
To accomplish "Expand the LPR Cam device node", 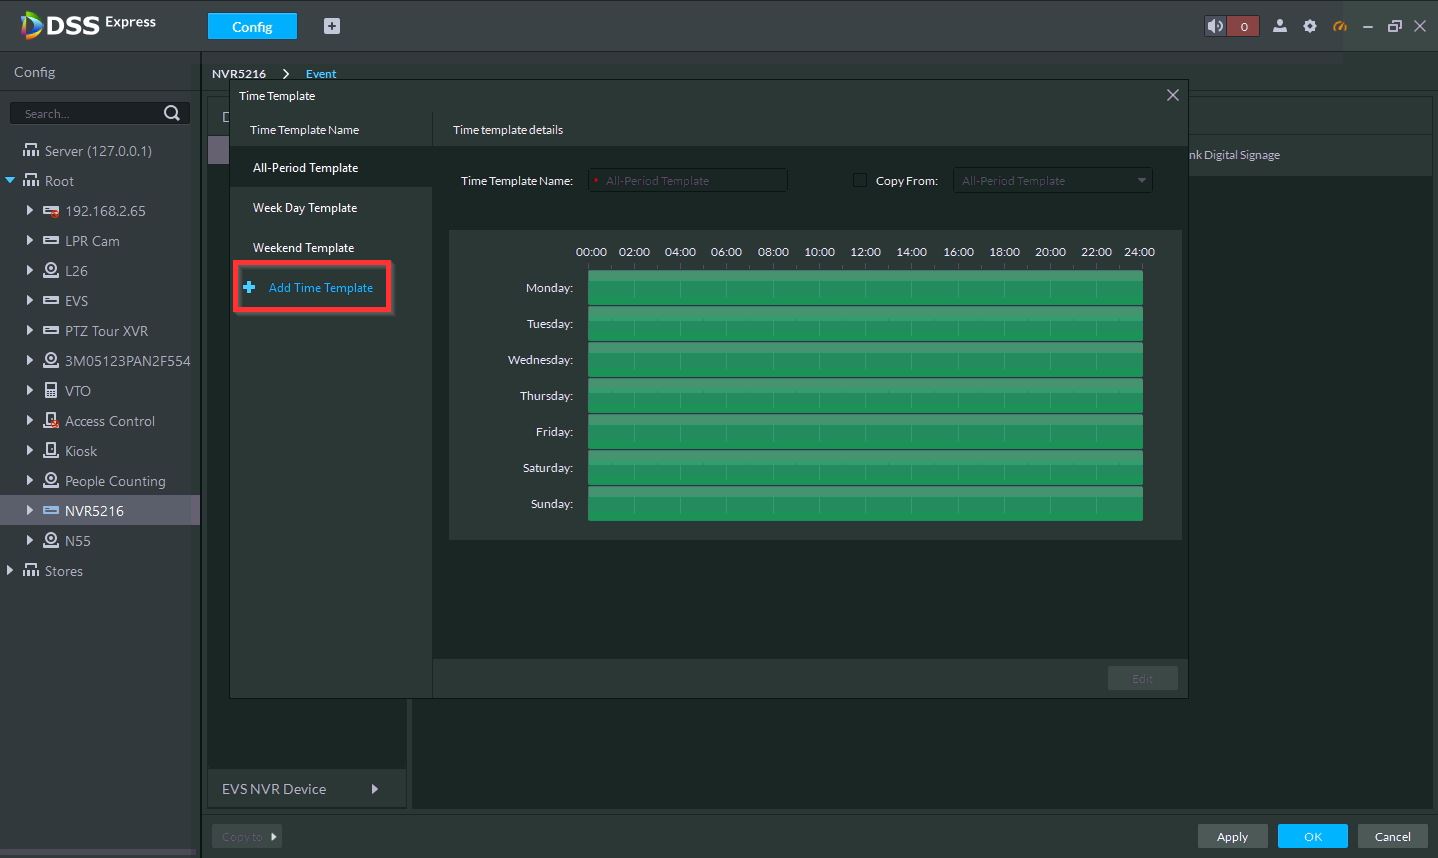I will [x=30, y=241].
